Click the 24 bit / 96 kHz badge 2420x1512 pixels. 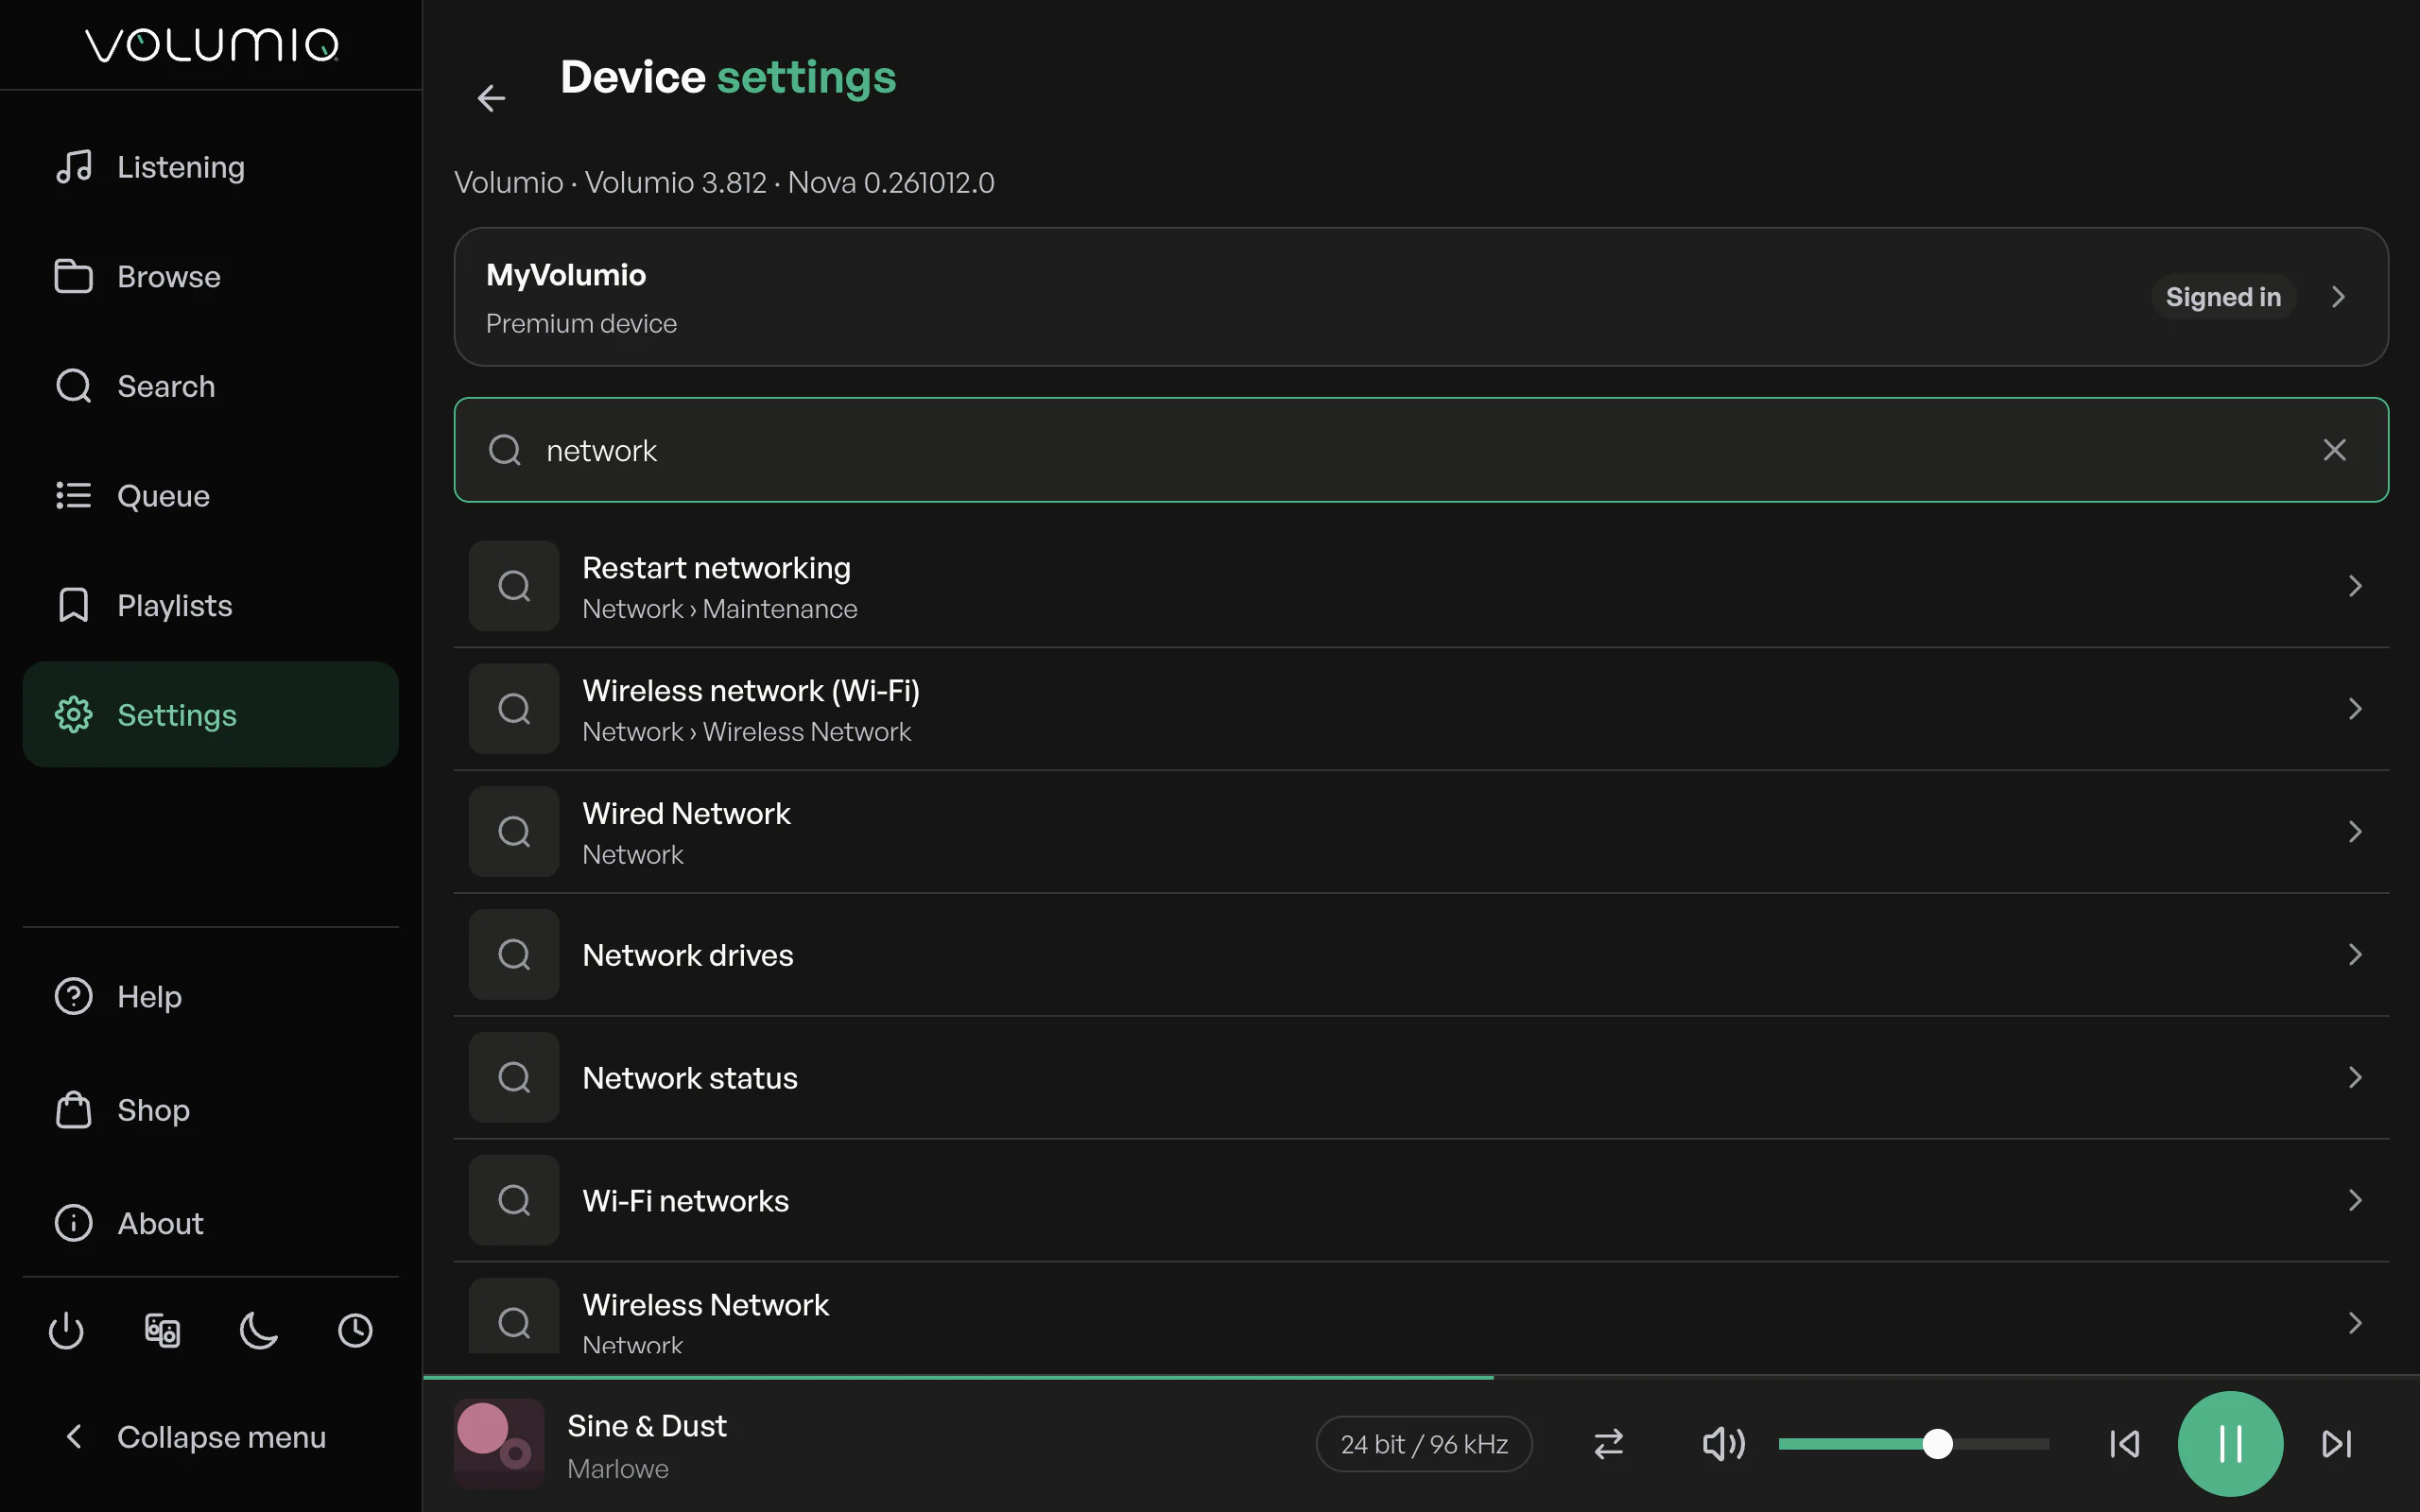(1423, 1443)
